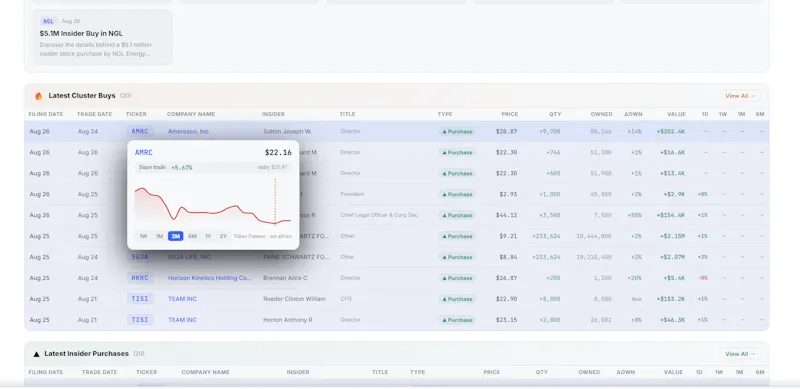Click the +$202.4K value cell

click(x=671, y=131)
